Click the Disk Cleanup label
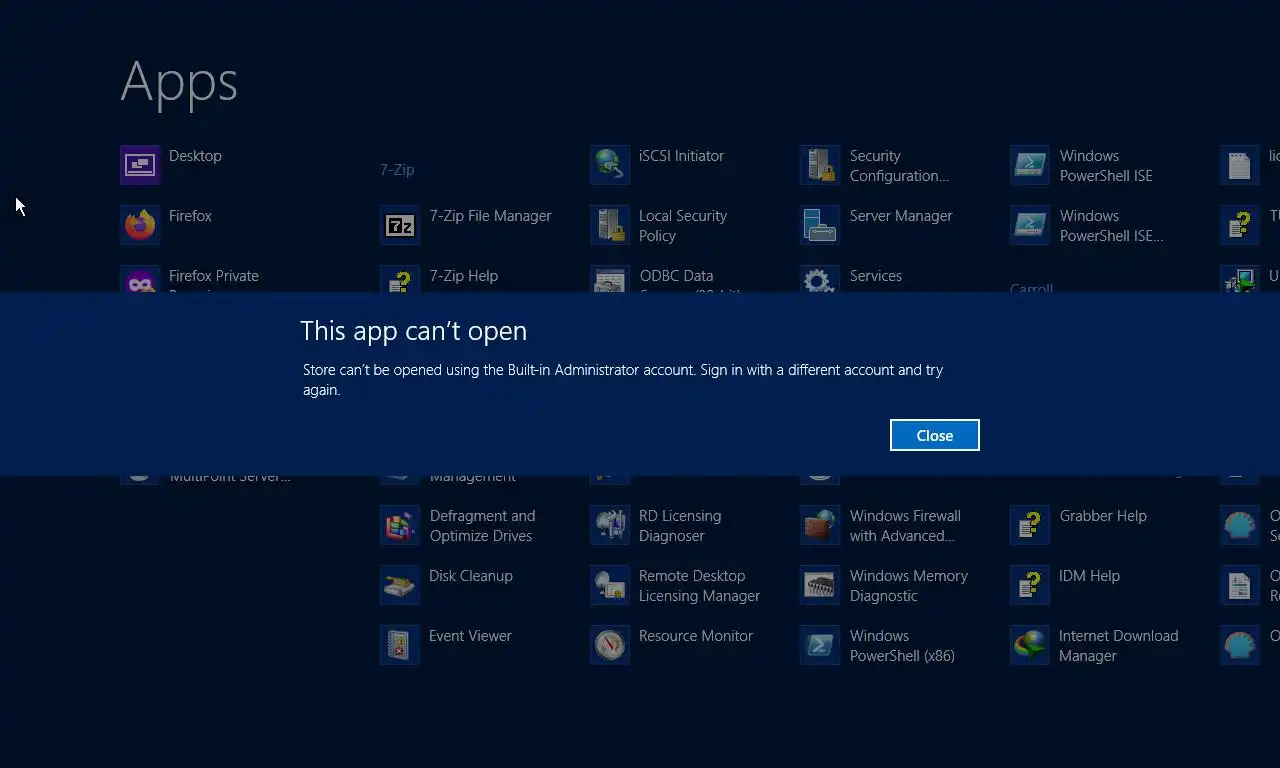The image size is (1280, 768). pyautogui.click(x=470, y=576)
